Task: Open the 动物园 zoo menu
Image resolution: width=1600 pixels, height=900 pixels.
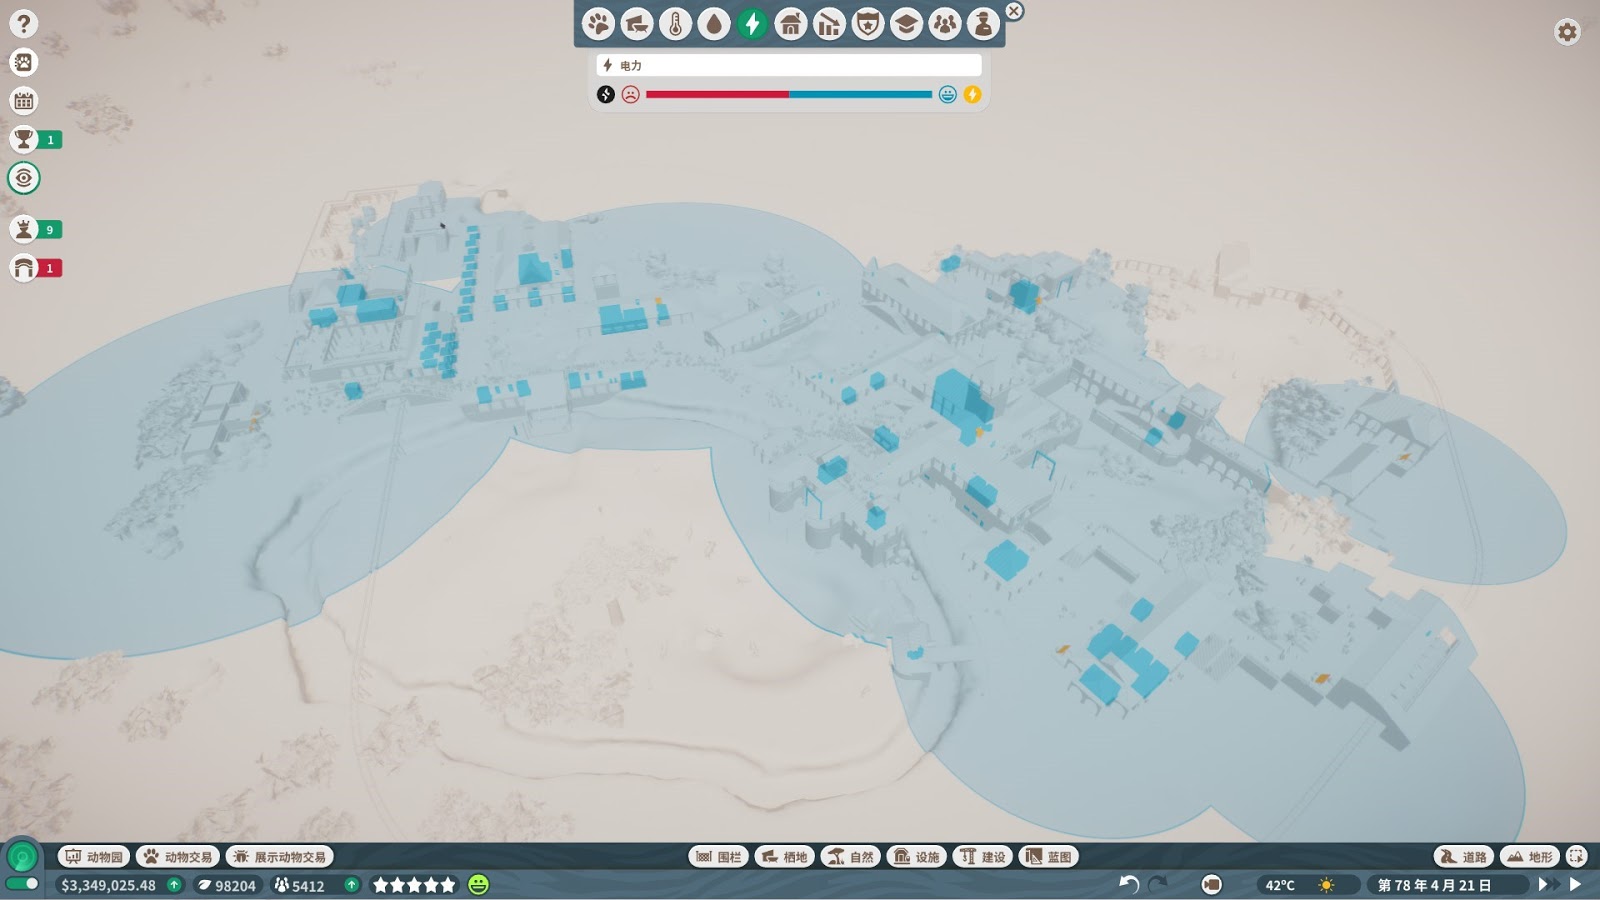Action: pos(94,857)
